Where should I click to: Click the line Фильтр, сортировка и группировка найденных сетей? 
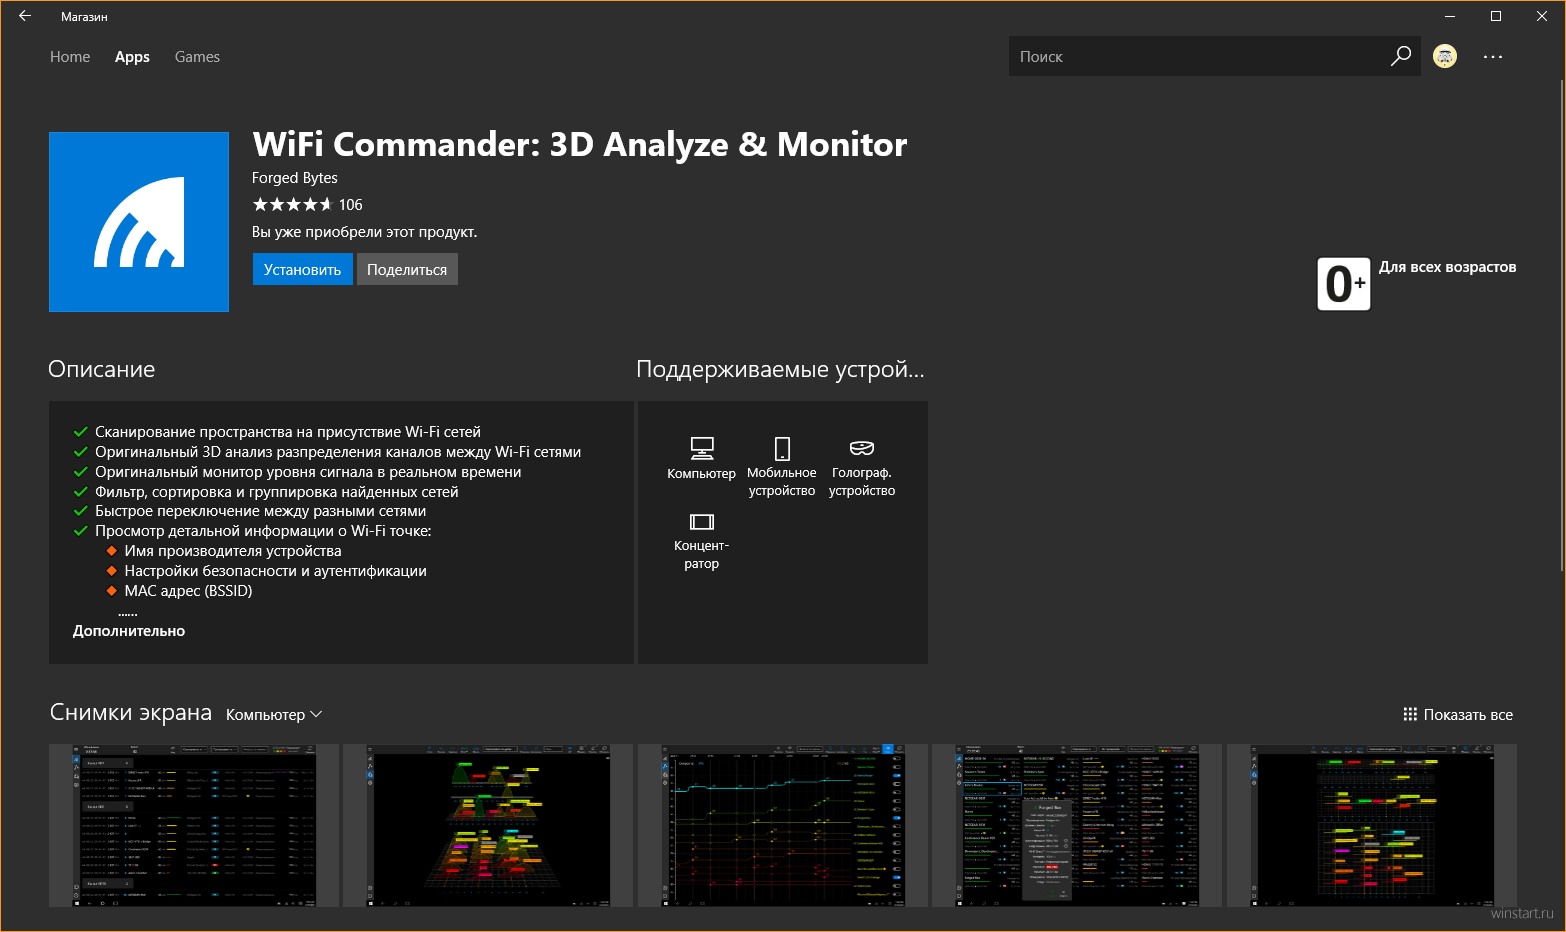[x=277, y=492]
